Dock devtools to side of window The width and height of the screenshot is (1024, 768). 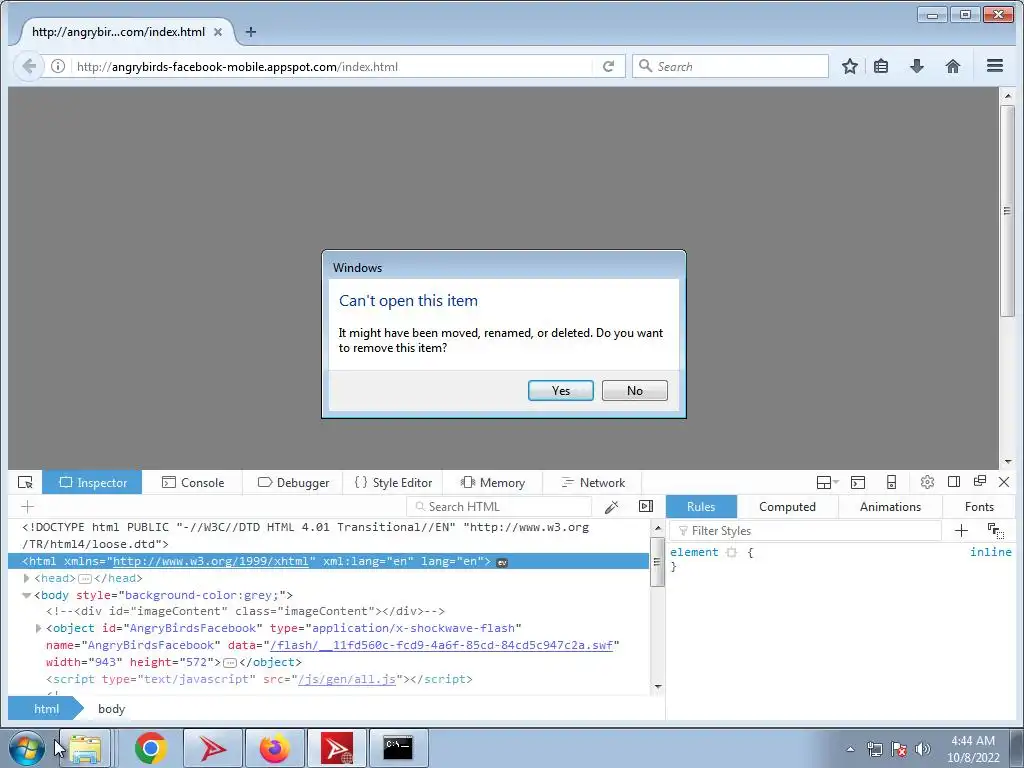[953, 482]
